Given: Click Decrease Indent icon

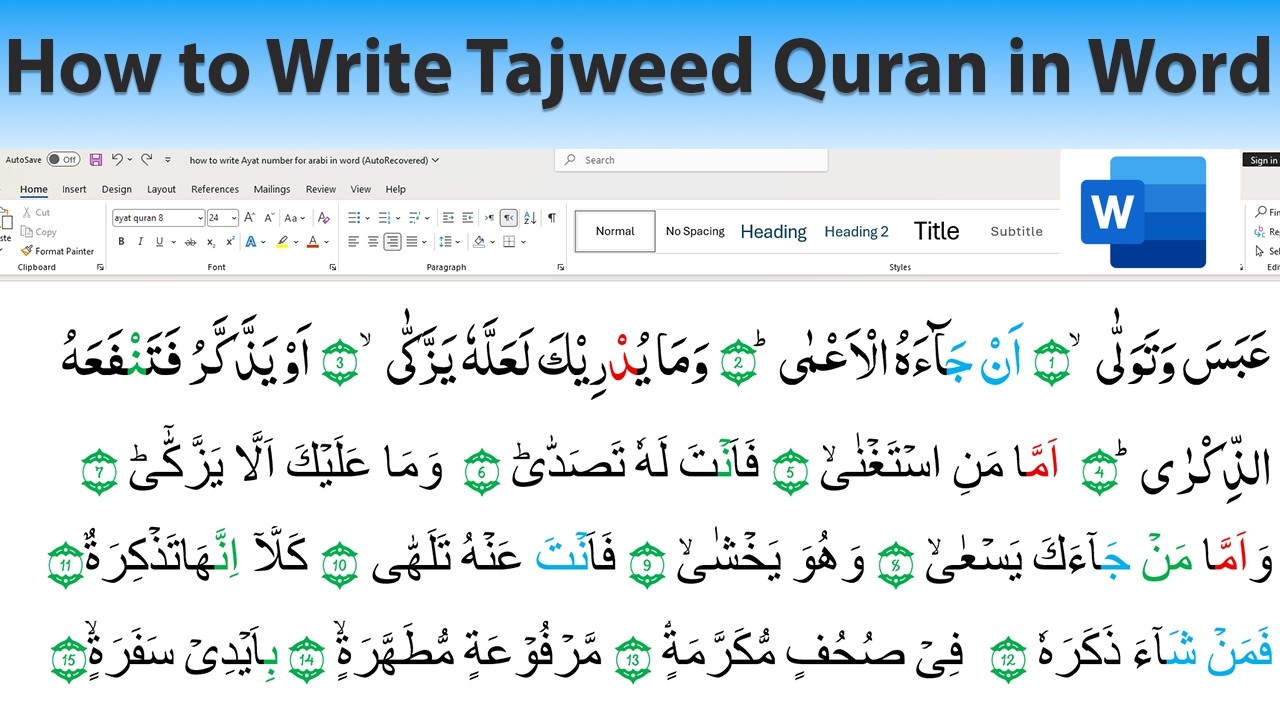Looking at the screenshot, I should pos(448,217).
